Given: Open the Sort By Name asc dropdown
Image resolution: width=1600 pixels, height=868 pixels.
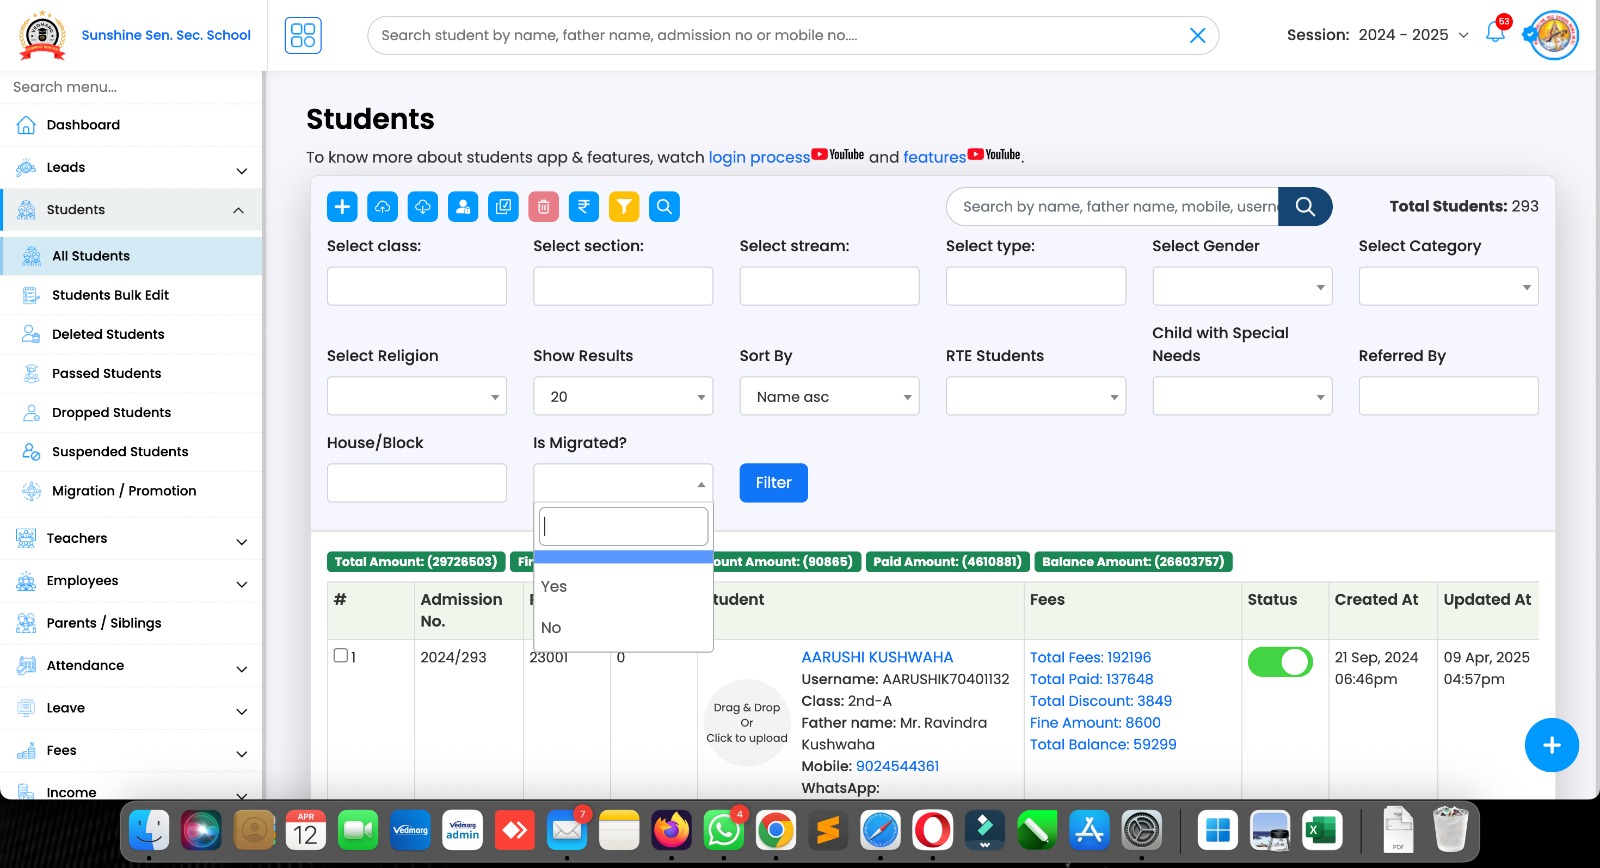Looking at the screenshot, I should tap(830, 396).
